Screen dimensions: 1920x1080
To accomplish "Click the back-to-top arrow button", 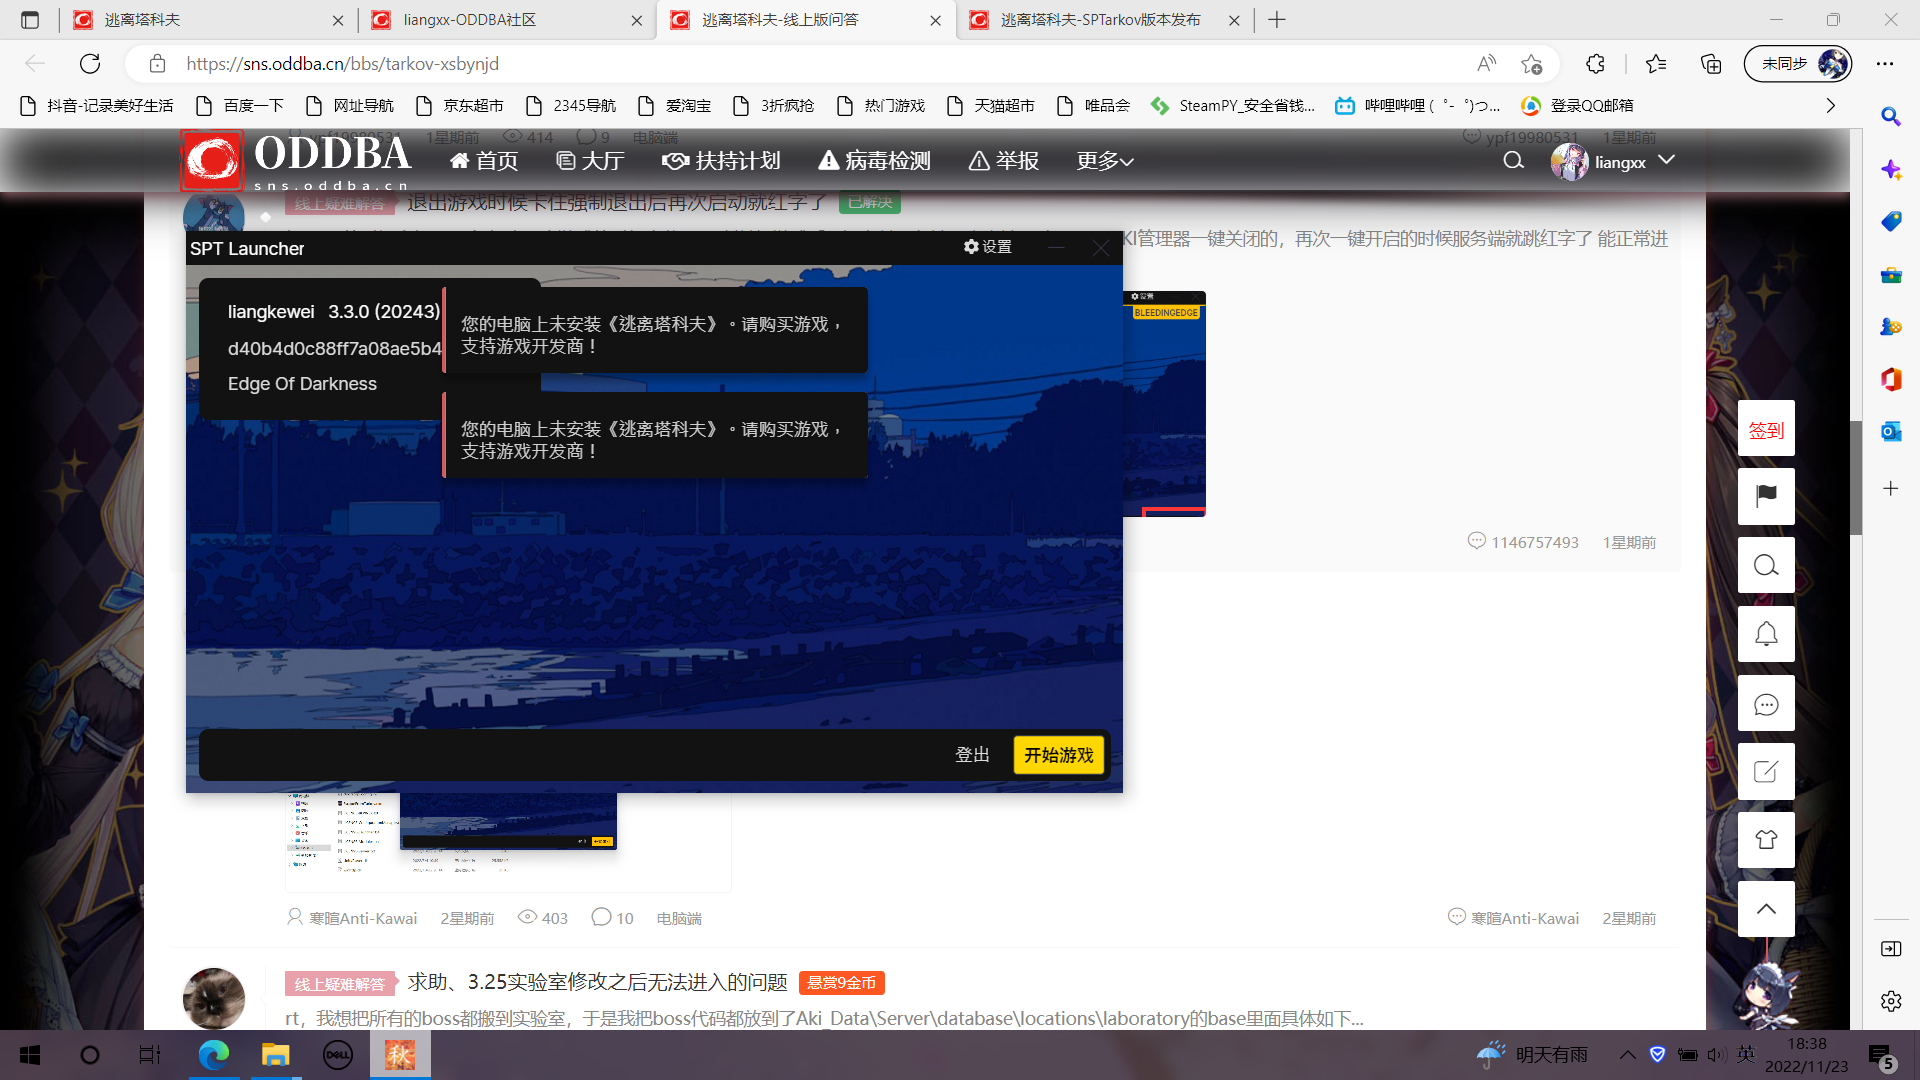I will coord(1766,909).
